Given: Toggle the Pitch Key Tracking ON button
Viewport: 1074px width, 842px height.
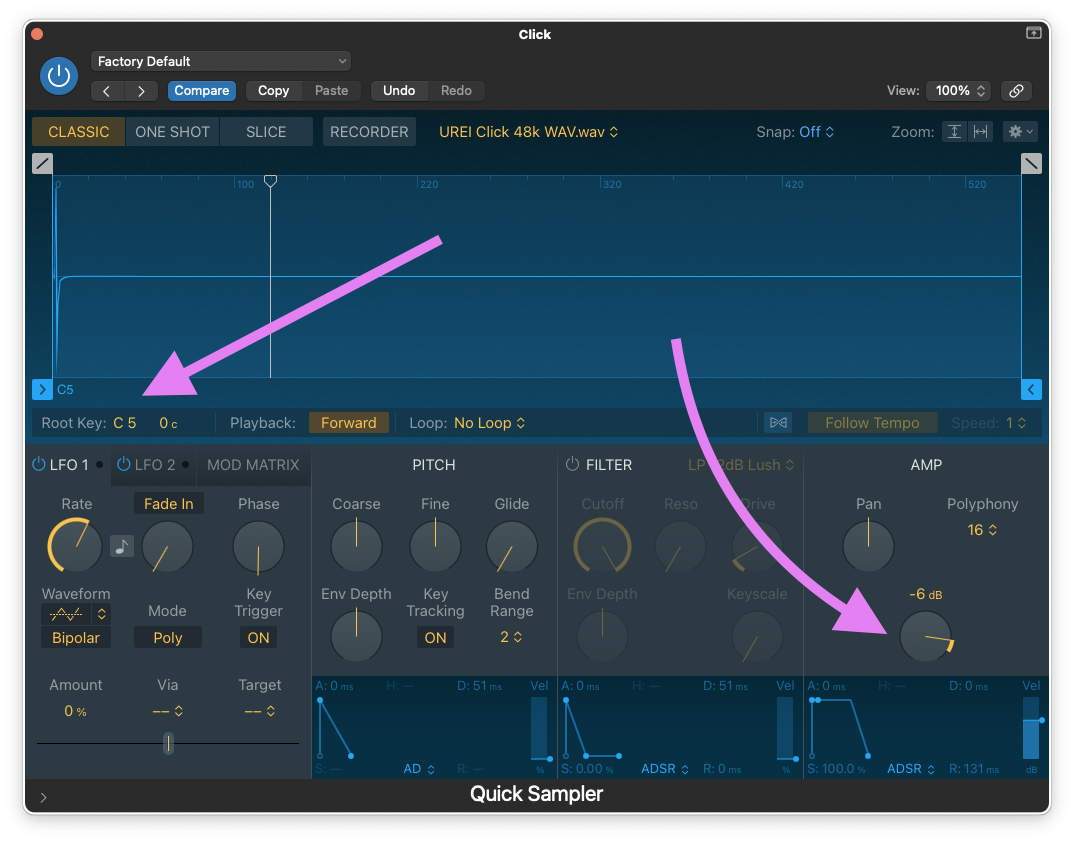Looking at the screenshot, I should pyautogui.click(x=435, y=638).
